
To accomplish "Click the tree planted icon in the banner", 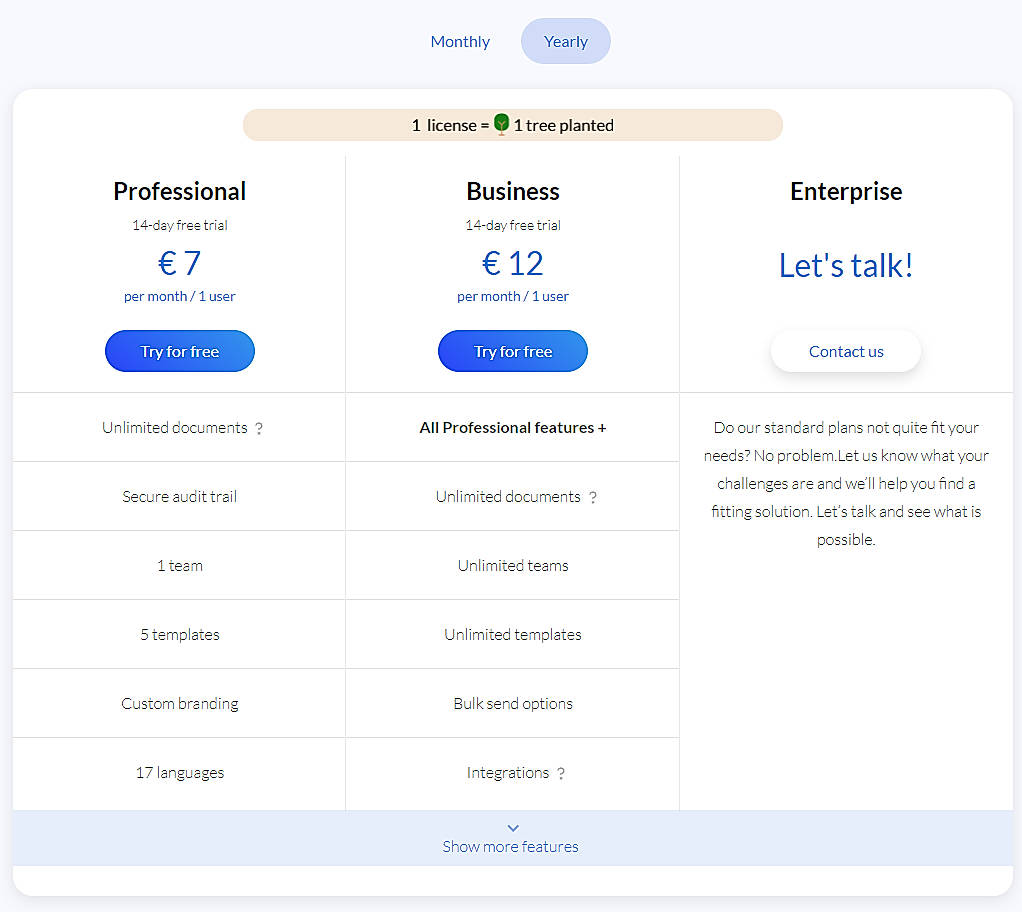I will click(x=501, y=124).
